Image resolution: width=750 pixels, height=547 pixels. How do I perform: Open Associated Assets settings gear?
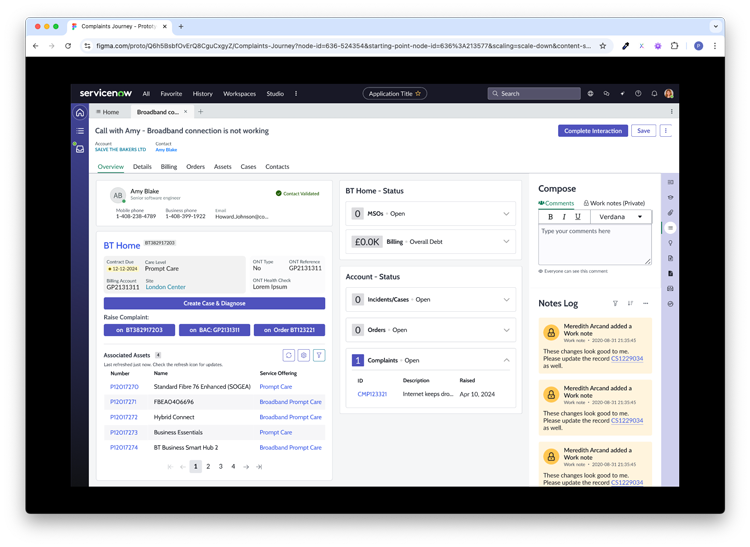tap(304, 355)
